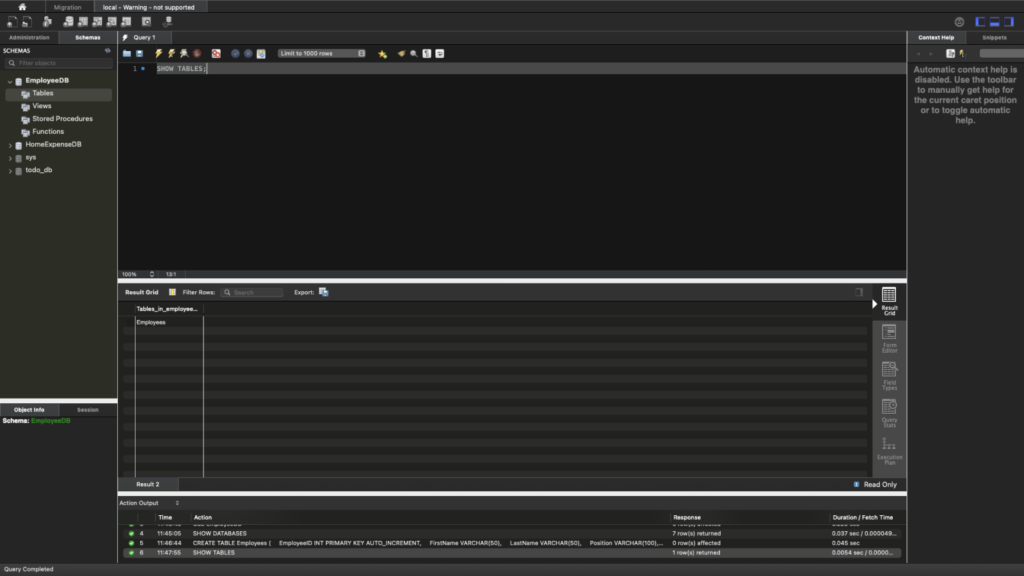Switch to the Snippets tab
This screenshot has height=576, width=1024.
point(994,37)
